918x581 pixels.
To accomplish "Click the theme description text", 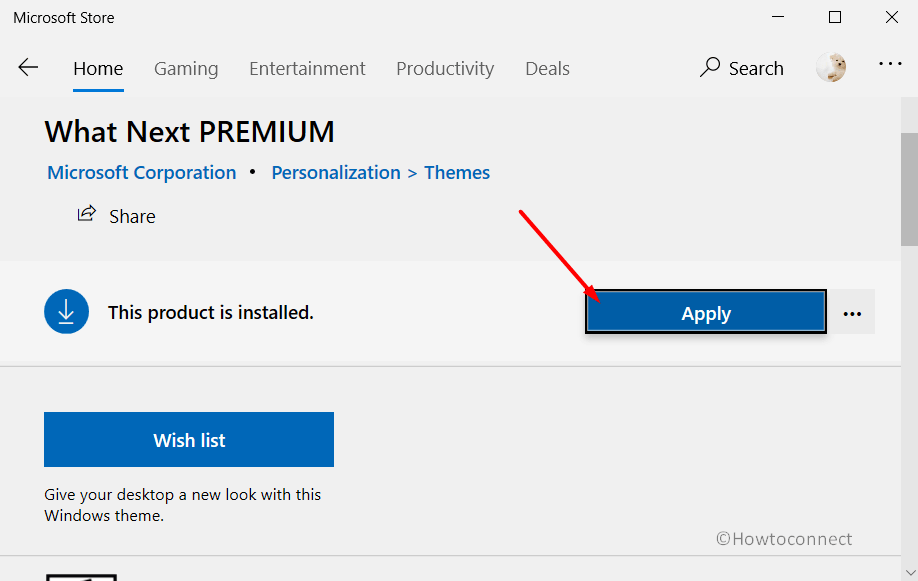I will click(x=183, y=505).
